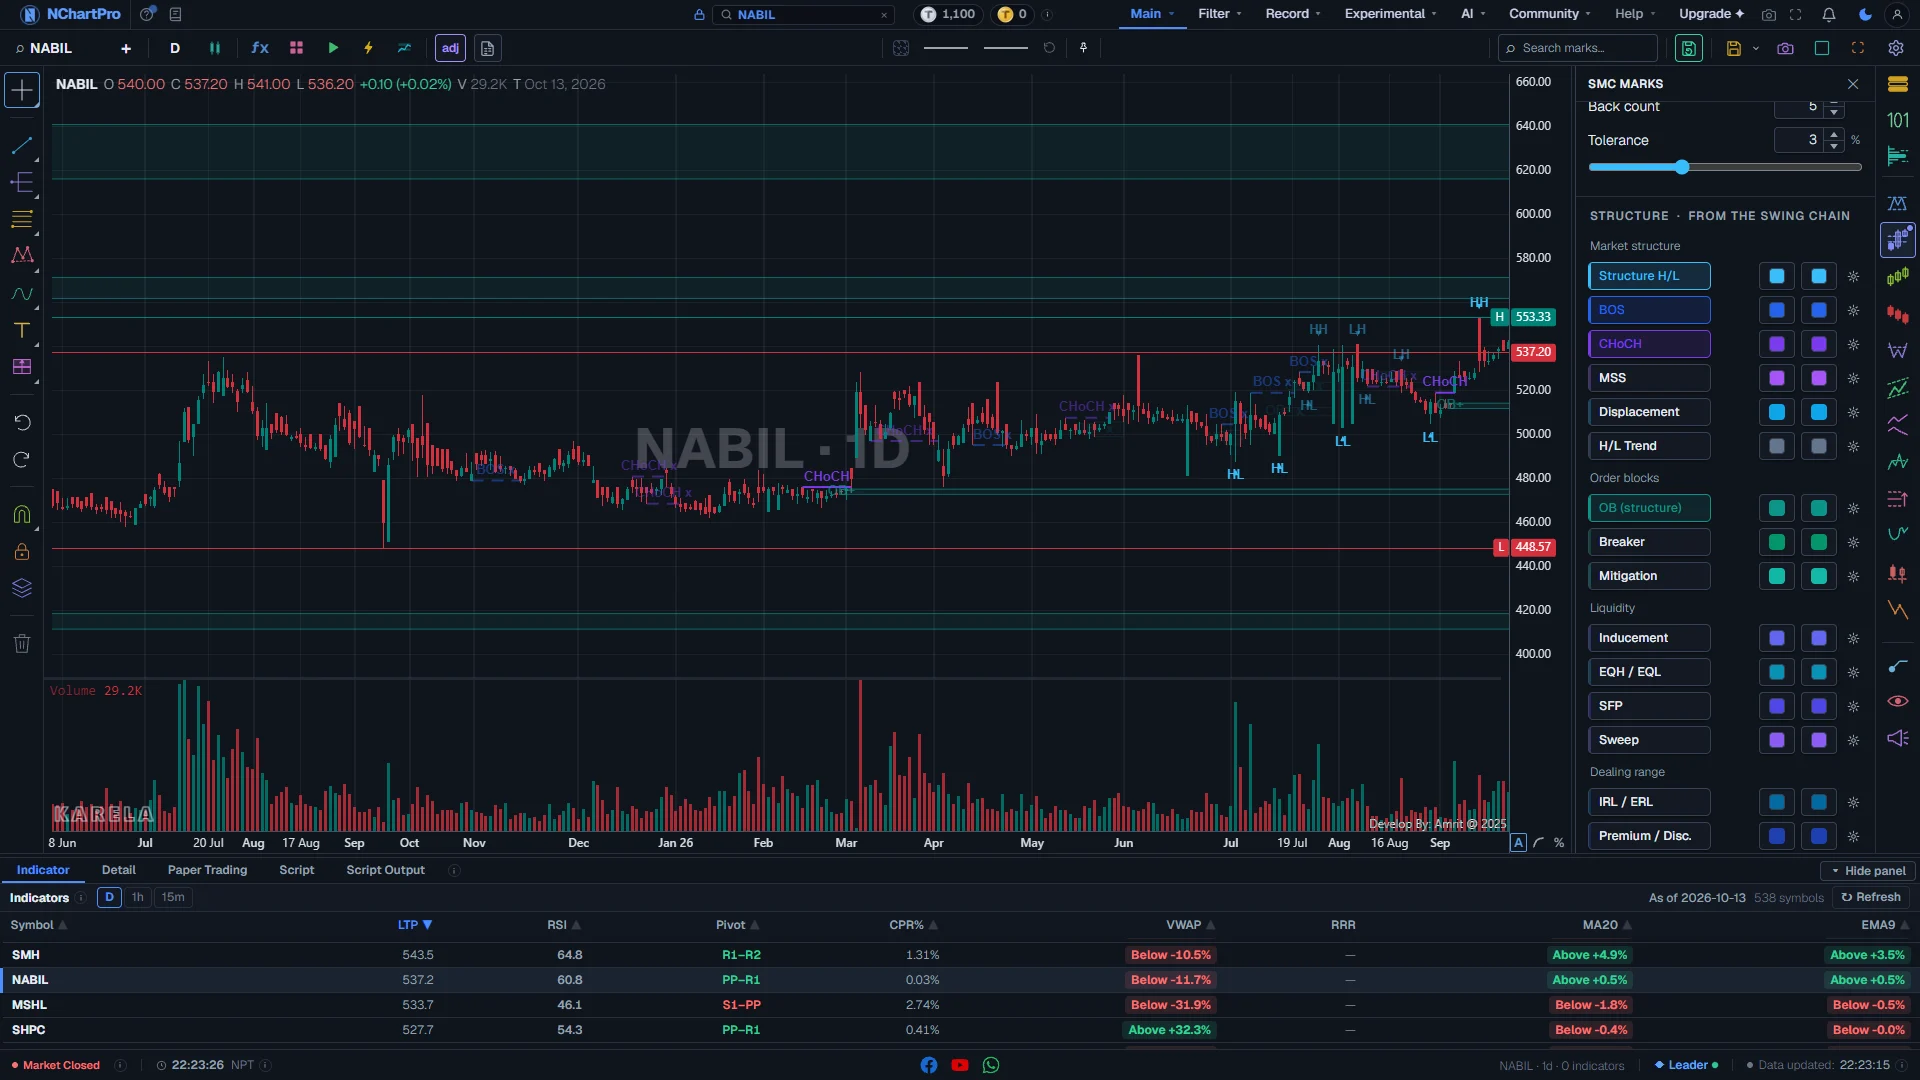
Task: Open the Community dropdown menu
Action: pyautogui.click(x=1550, y=14)
